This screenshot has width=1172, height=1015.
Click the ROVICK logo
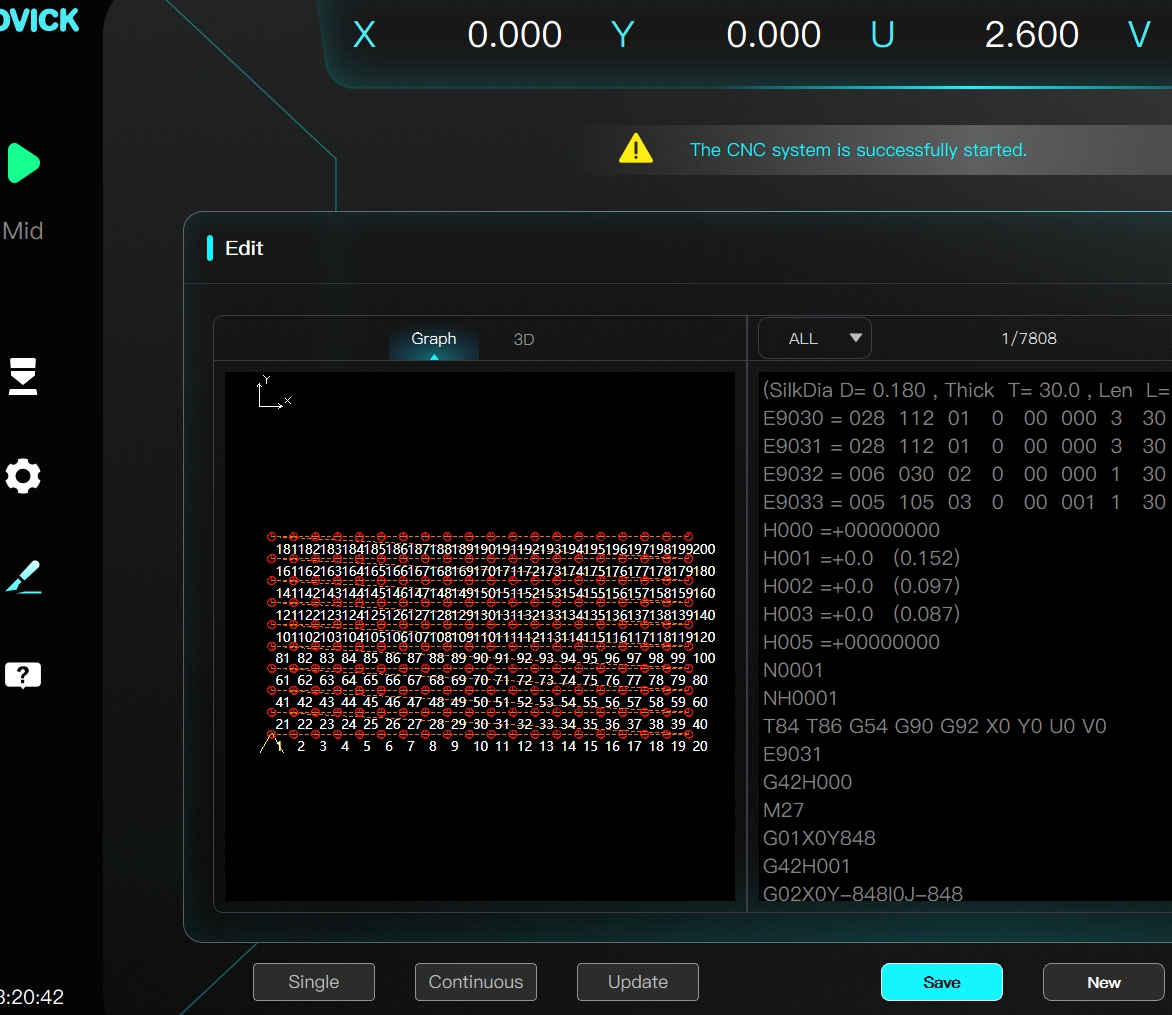pos(38,19)
